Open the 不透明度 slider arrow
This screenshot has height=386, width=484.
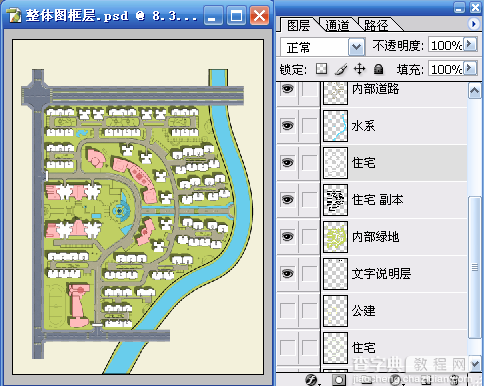pyautogui.click(x=470, y=44)
